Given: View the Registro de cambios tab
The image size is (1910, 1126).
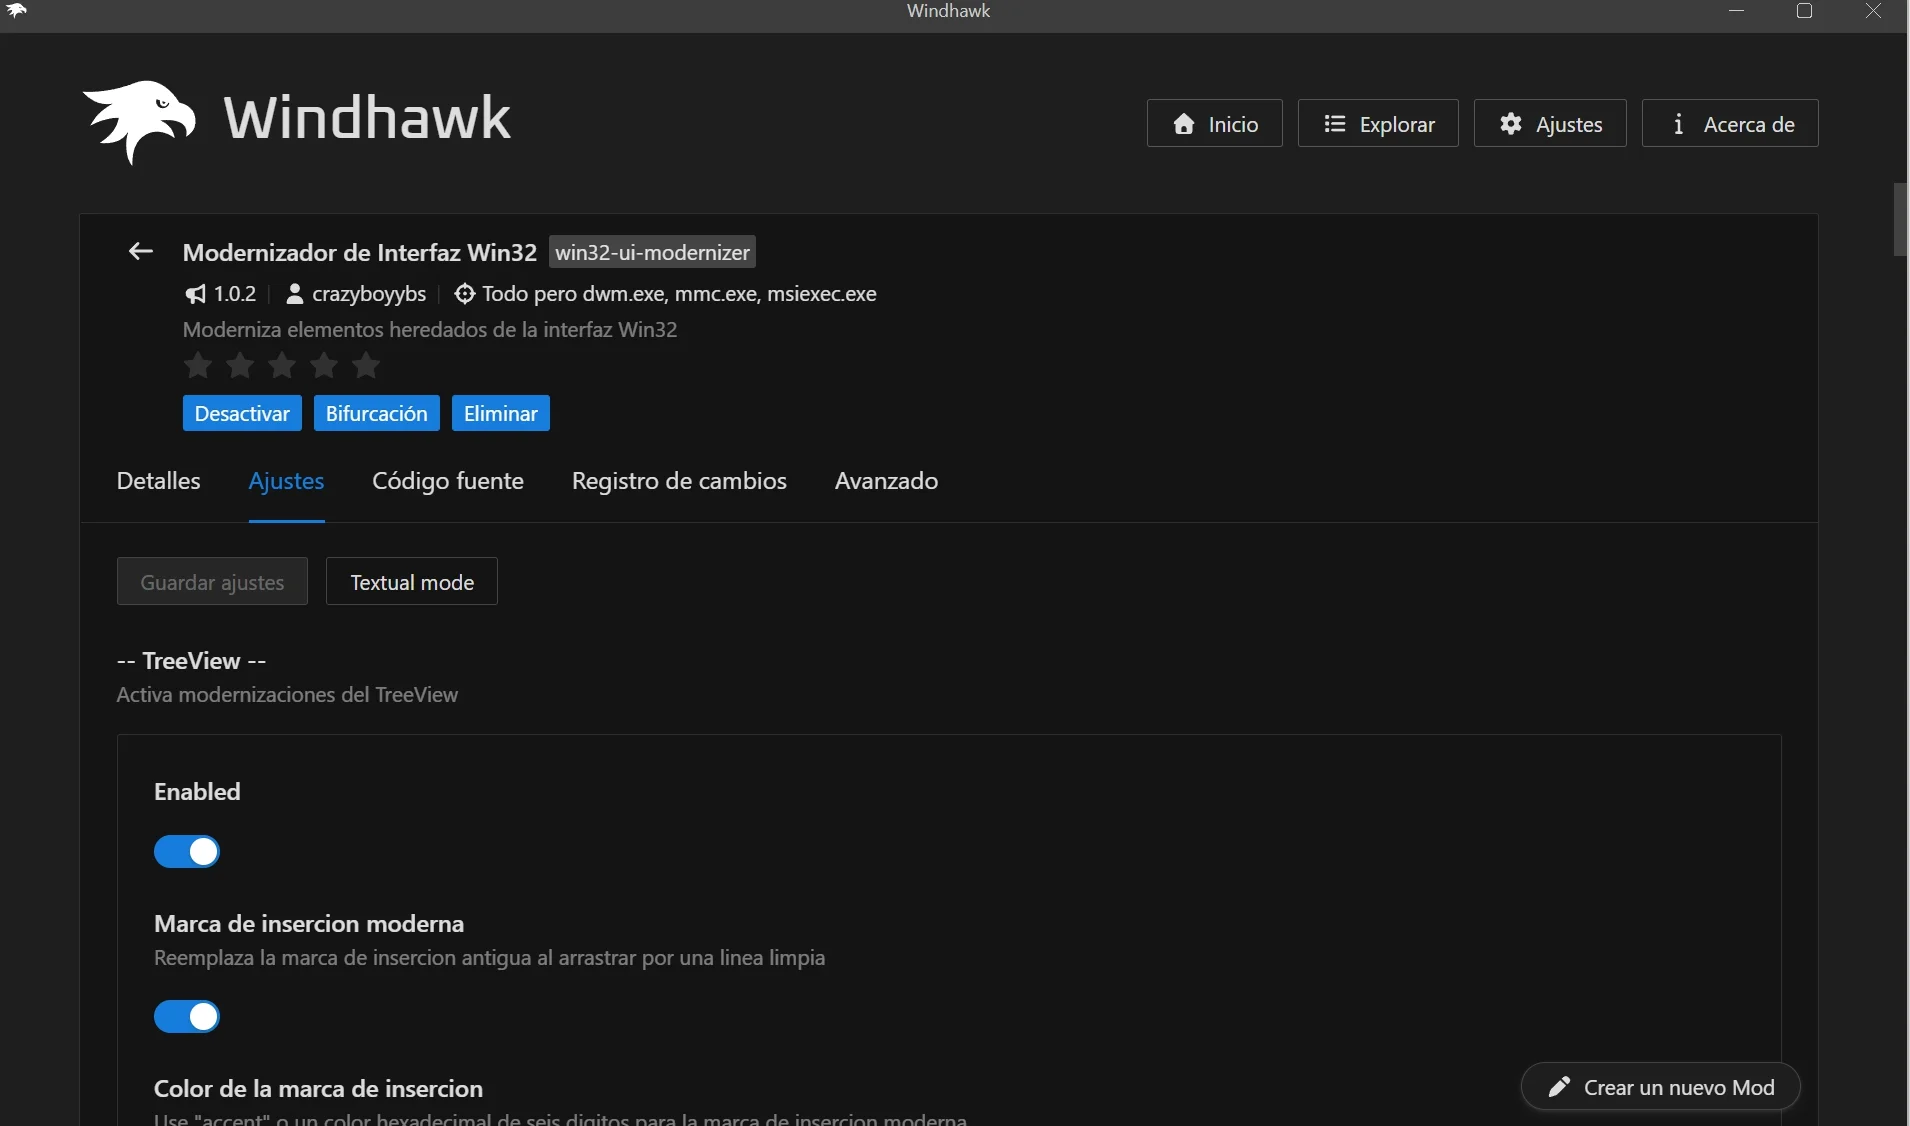Looking at the screenshot, I should click(679, 481).
